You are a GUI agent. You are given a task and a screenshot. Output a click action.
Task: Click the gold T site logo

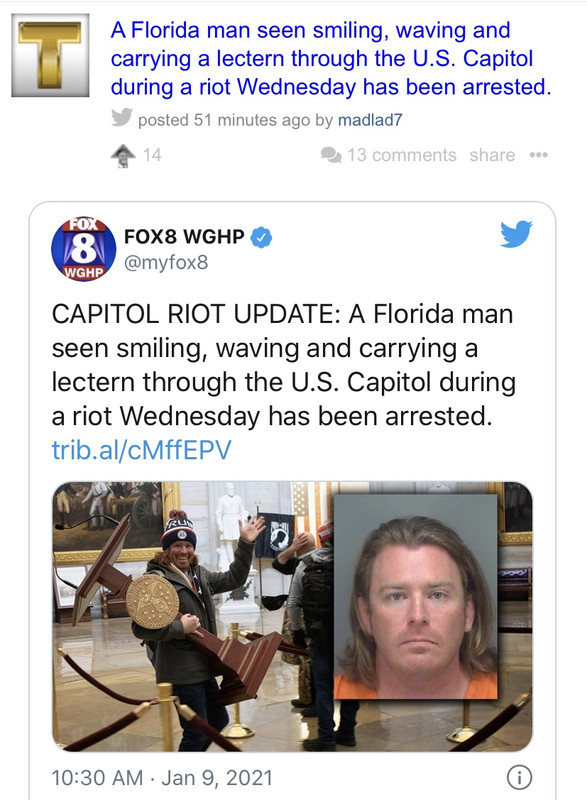click(50, 55)
